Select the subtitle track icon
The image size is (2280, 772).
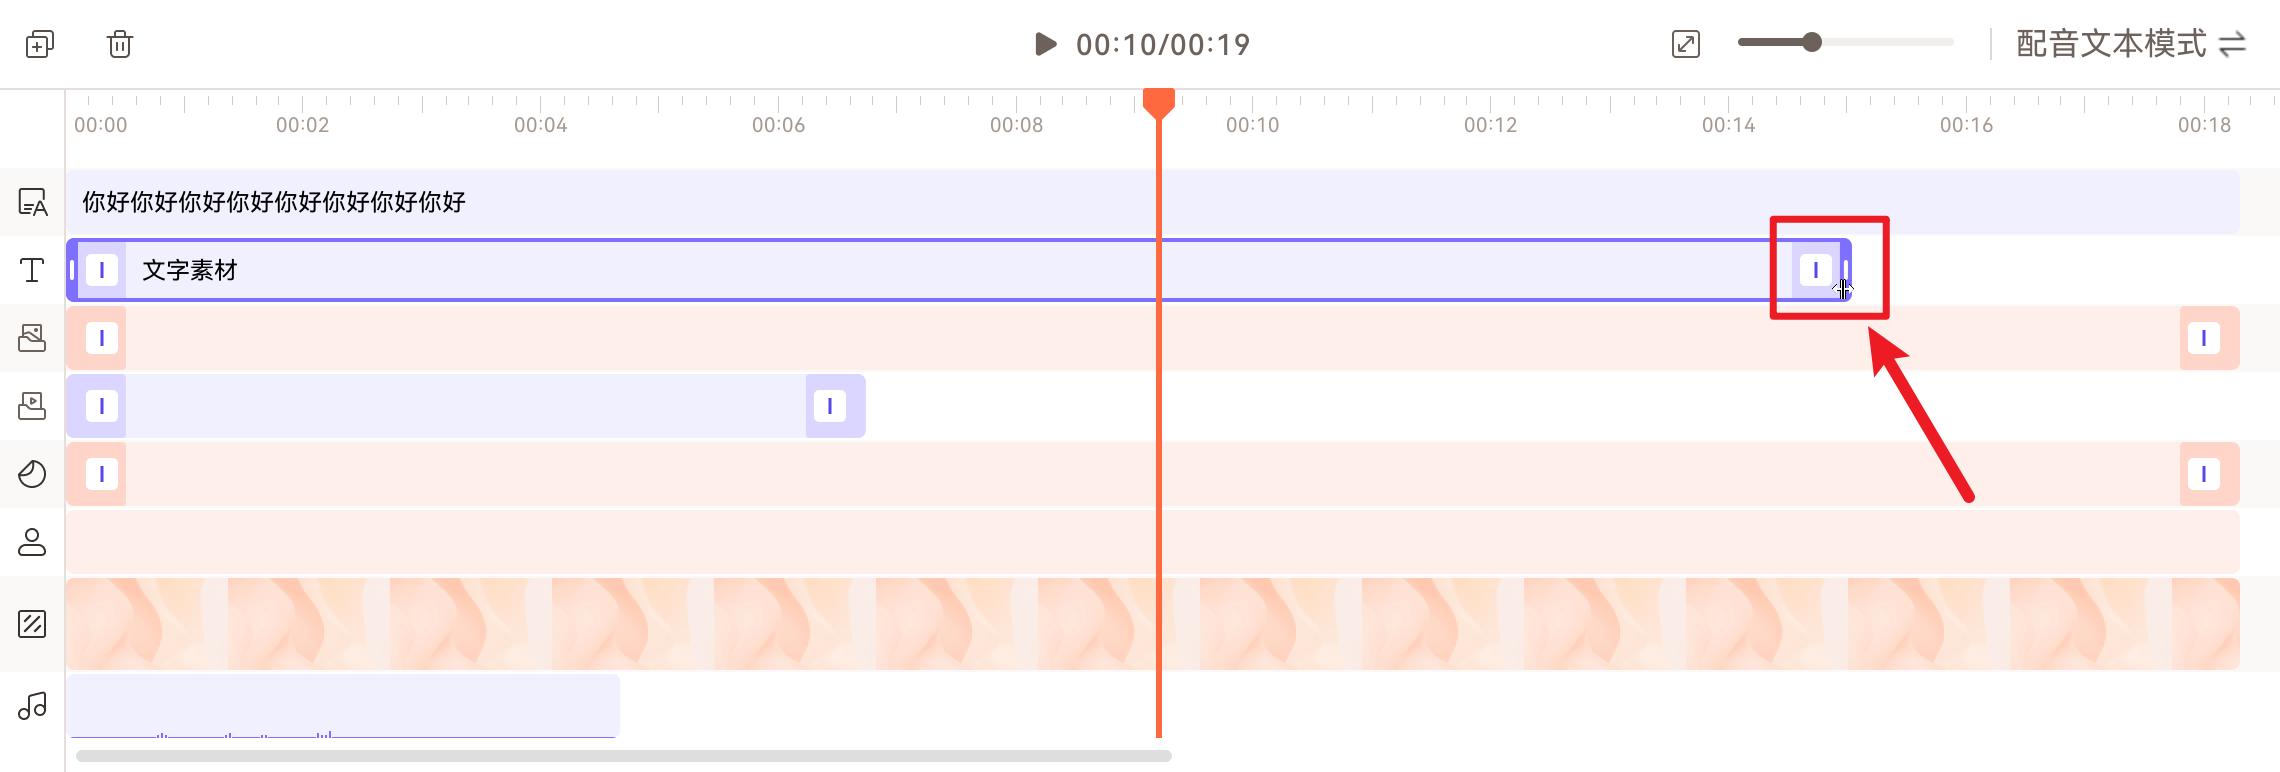[x=32, y=202]
